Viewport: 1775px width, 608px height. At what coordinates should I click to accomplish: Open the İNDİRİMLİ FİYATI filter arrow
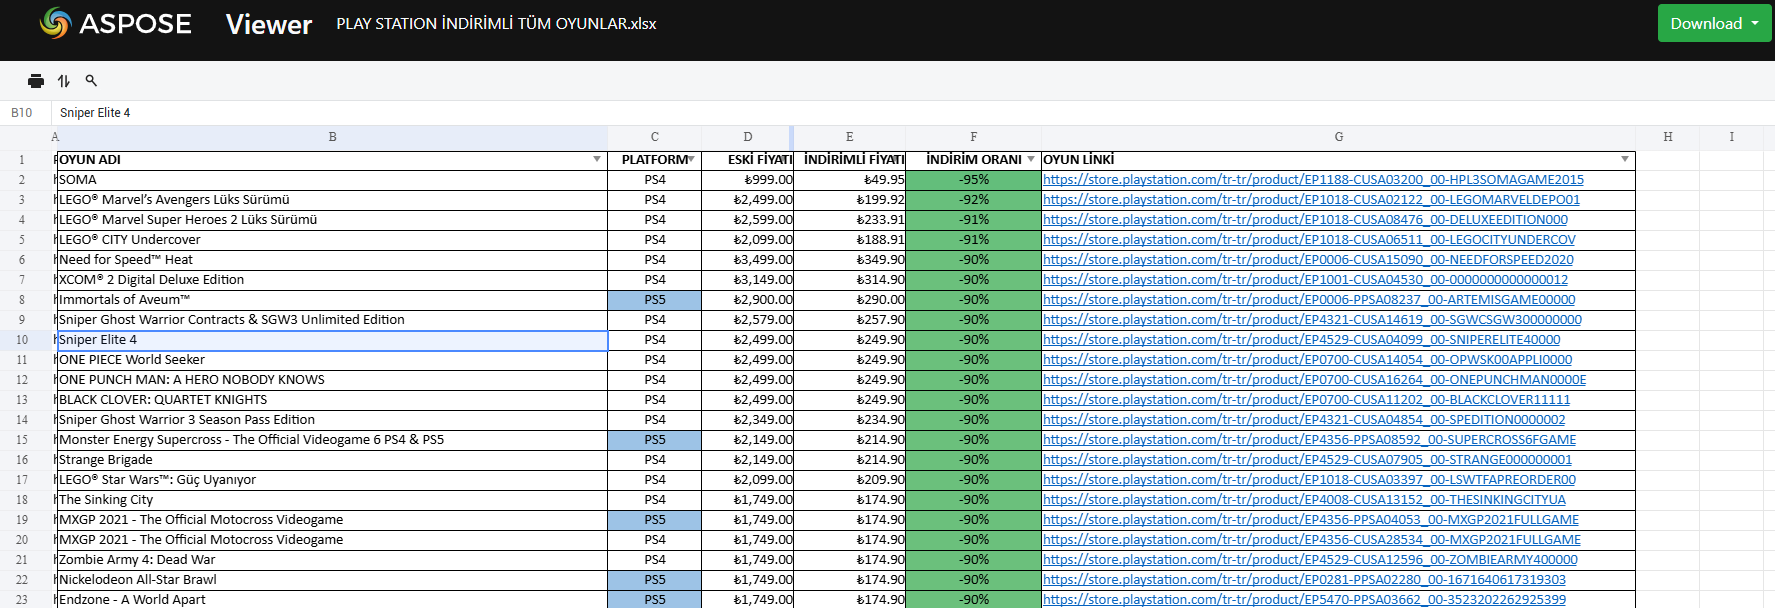click(896, 160)
